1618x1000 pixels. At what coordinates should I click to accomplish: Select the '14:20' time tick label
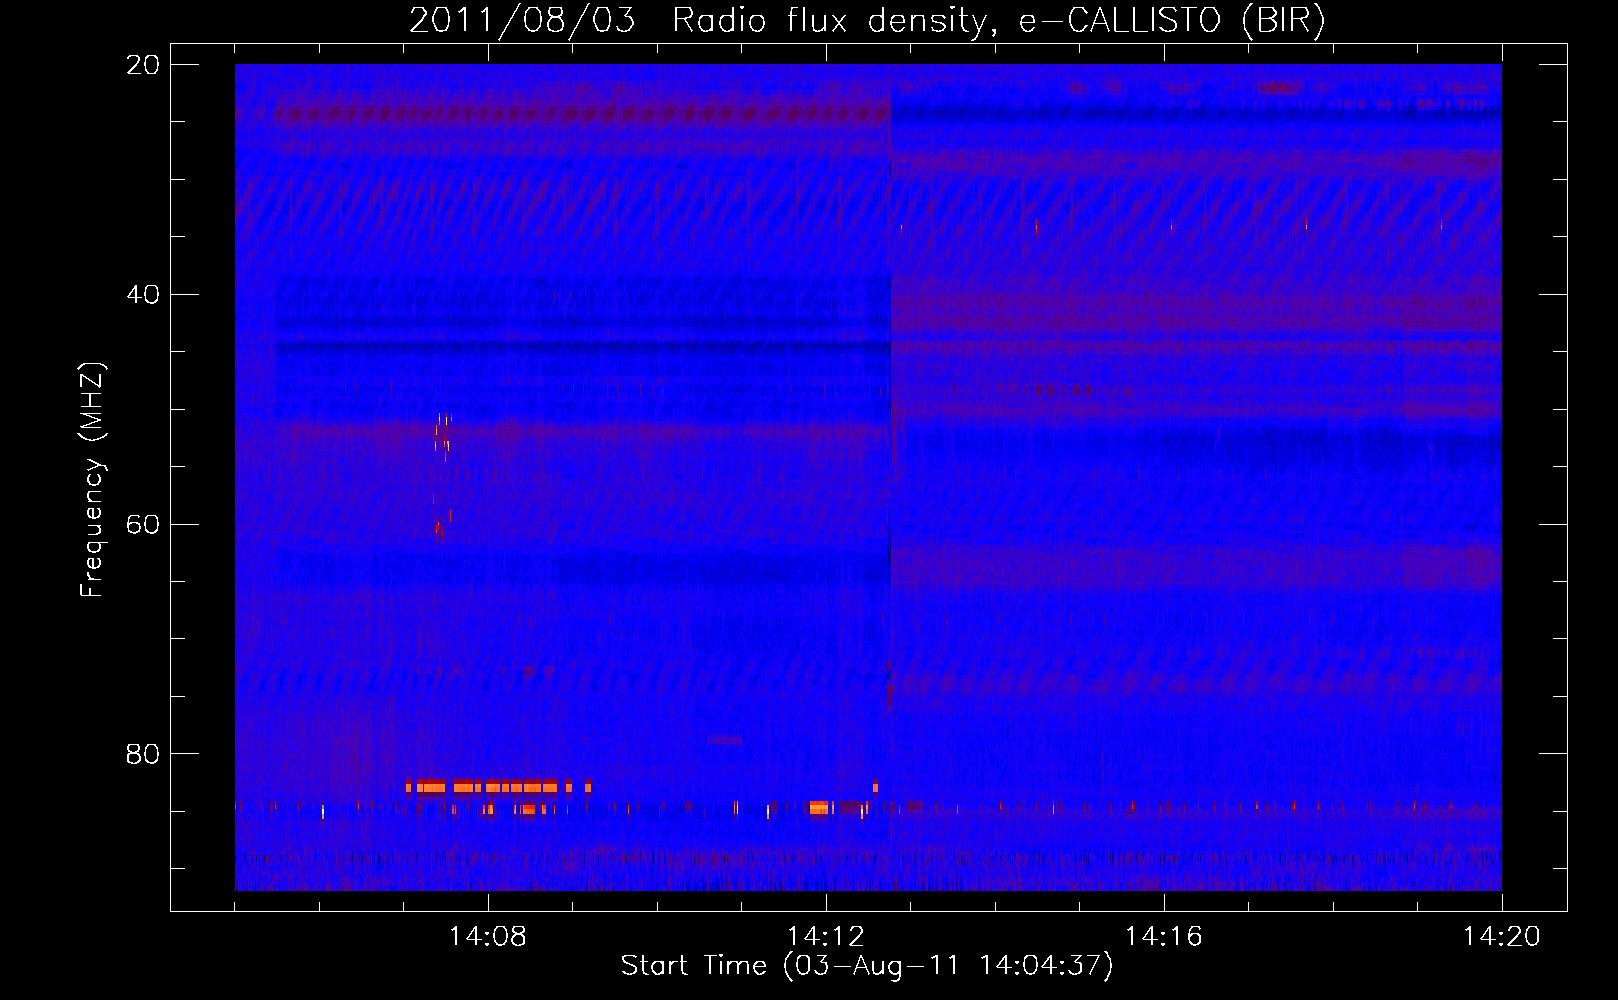1502,936
